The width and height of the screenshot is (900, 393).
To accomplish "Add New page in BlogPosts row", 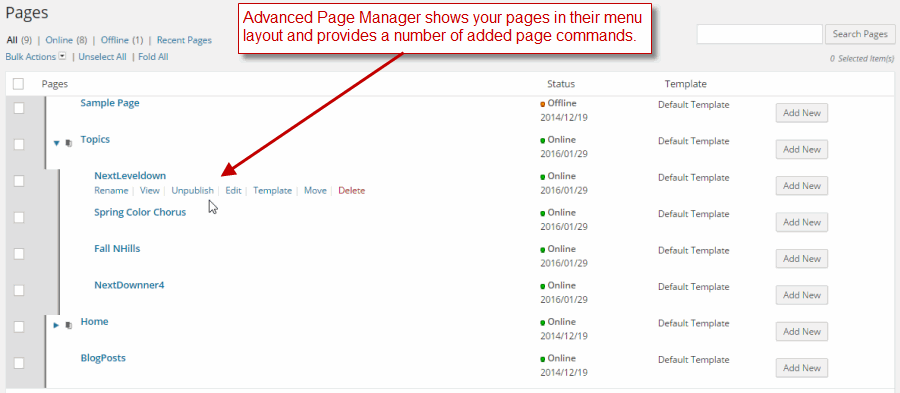I will point(802,368).
